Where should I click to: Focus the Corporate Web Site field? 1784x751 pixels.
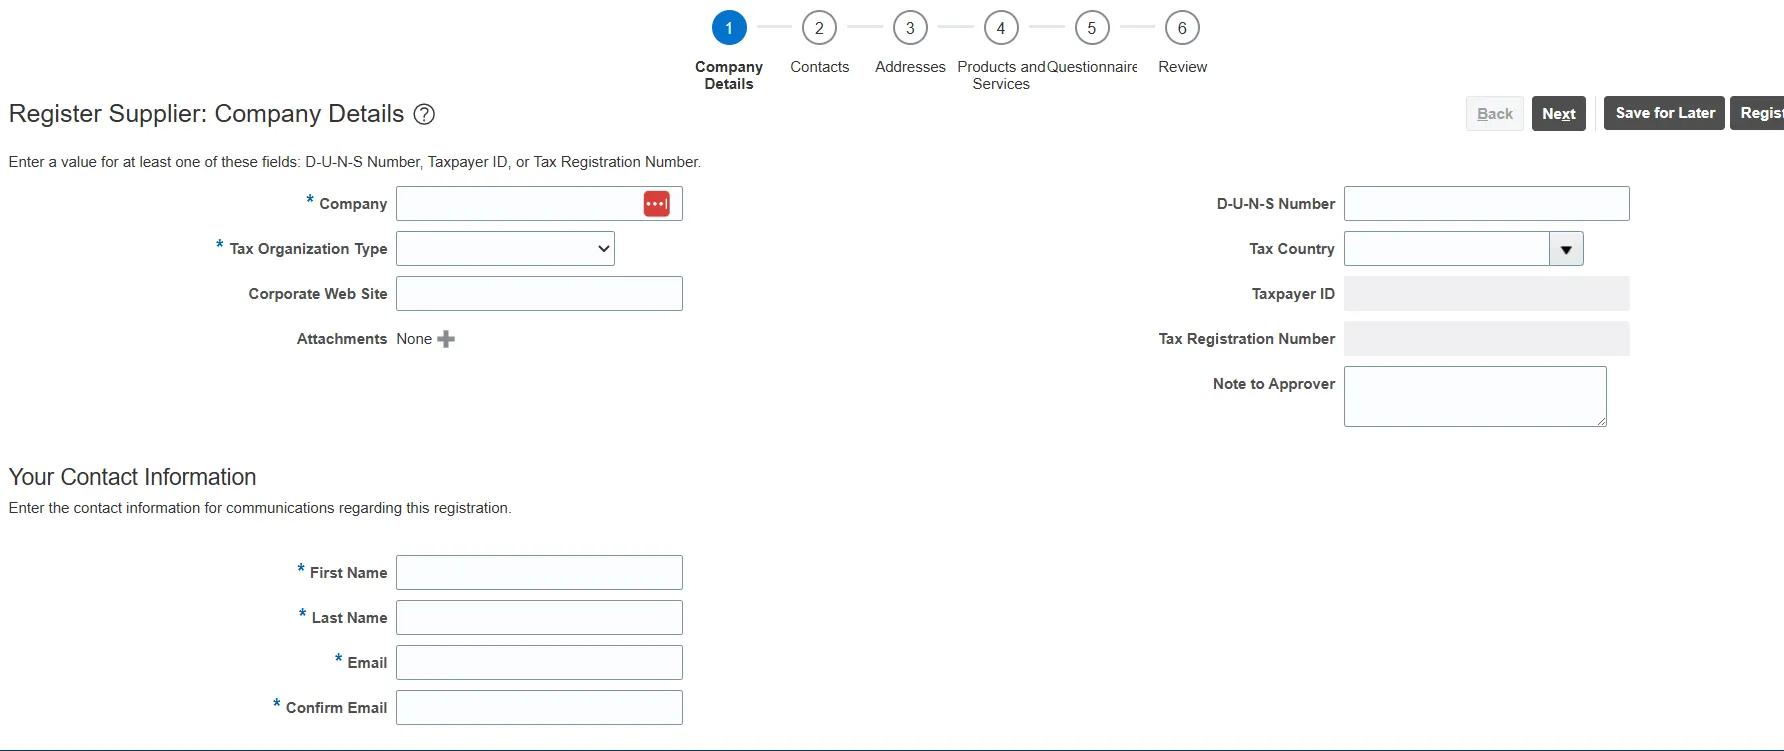tap(539, 294)
